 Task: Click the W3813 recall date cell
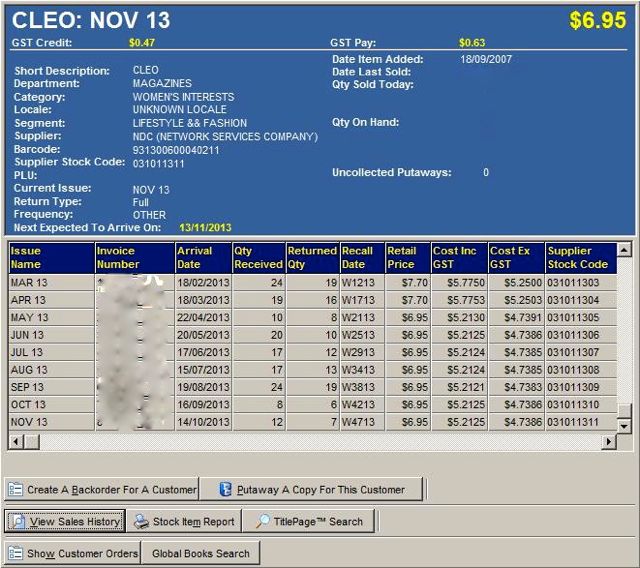point(358,387)
